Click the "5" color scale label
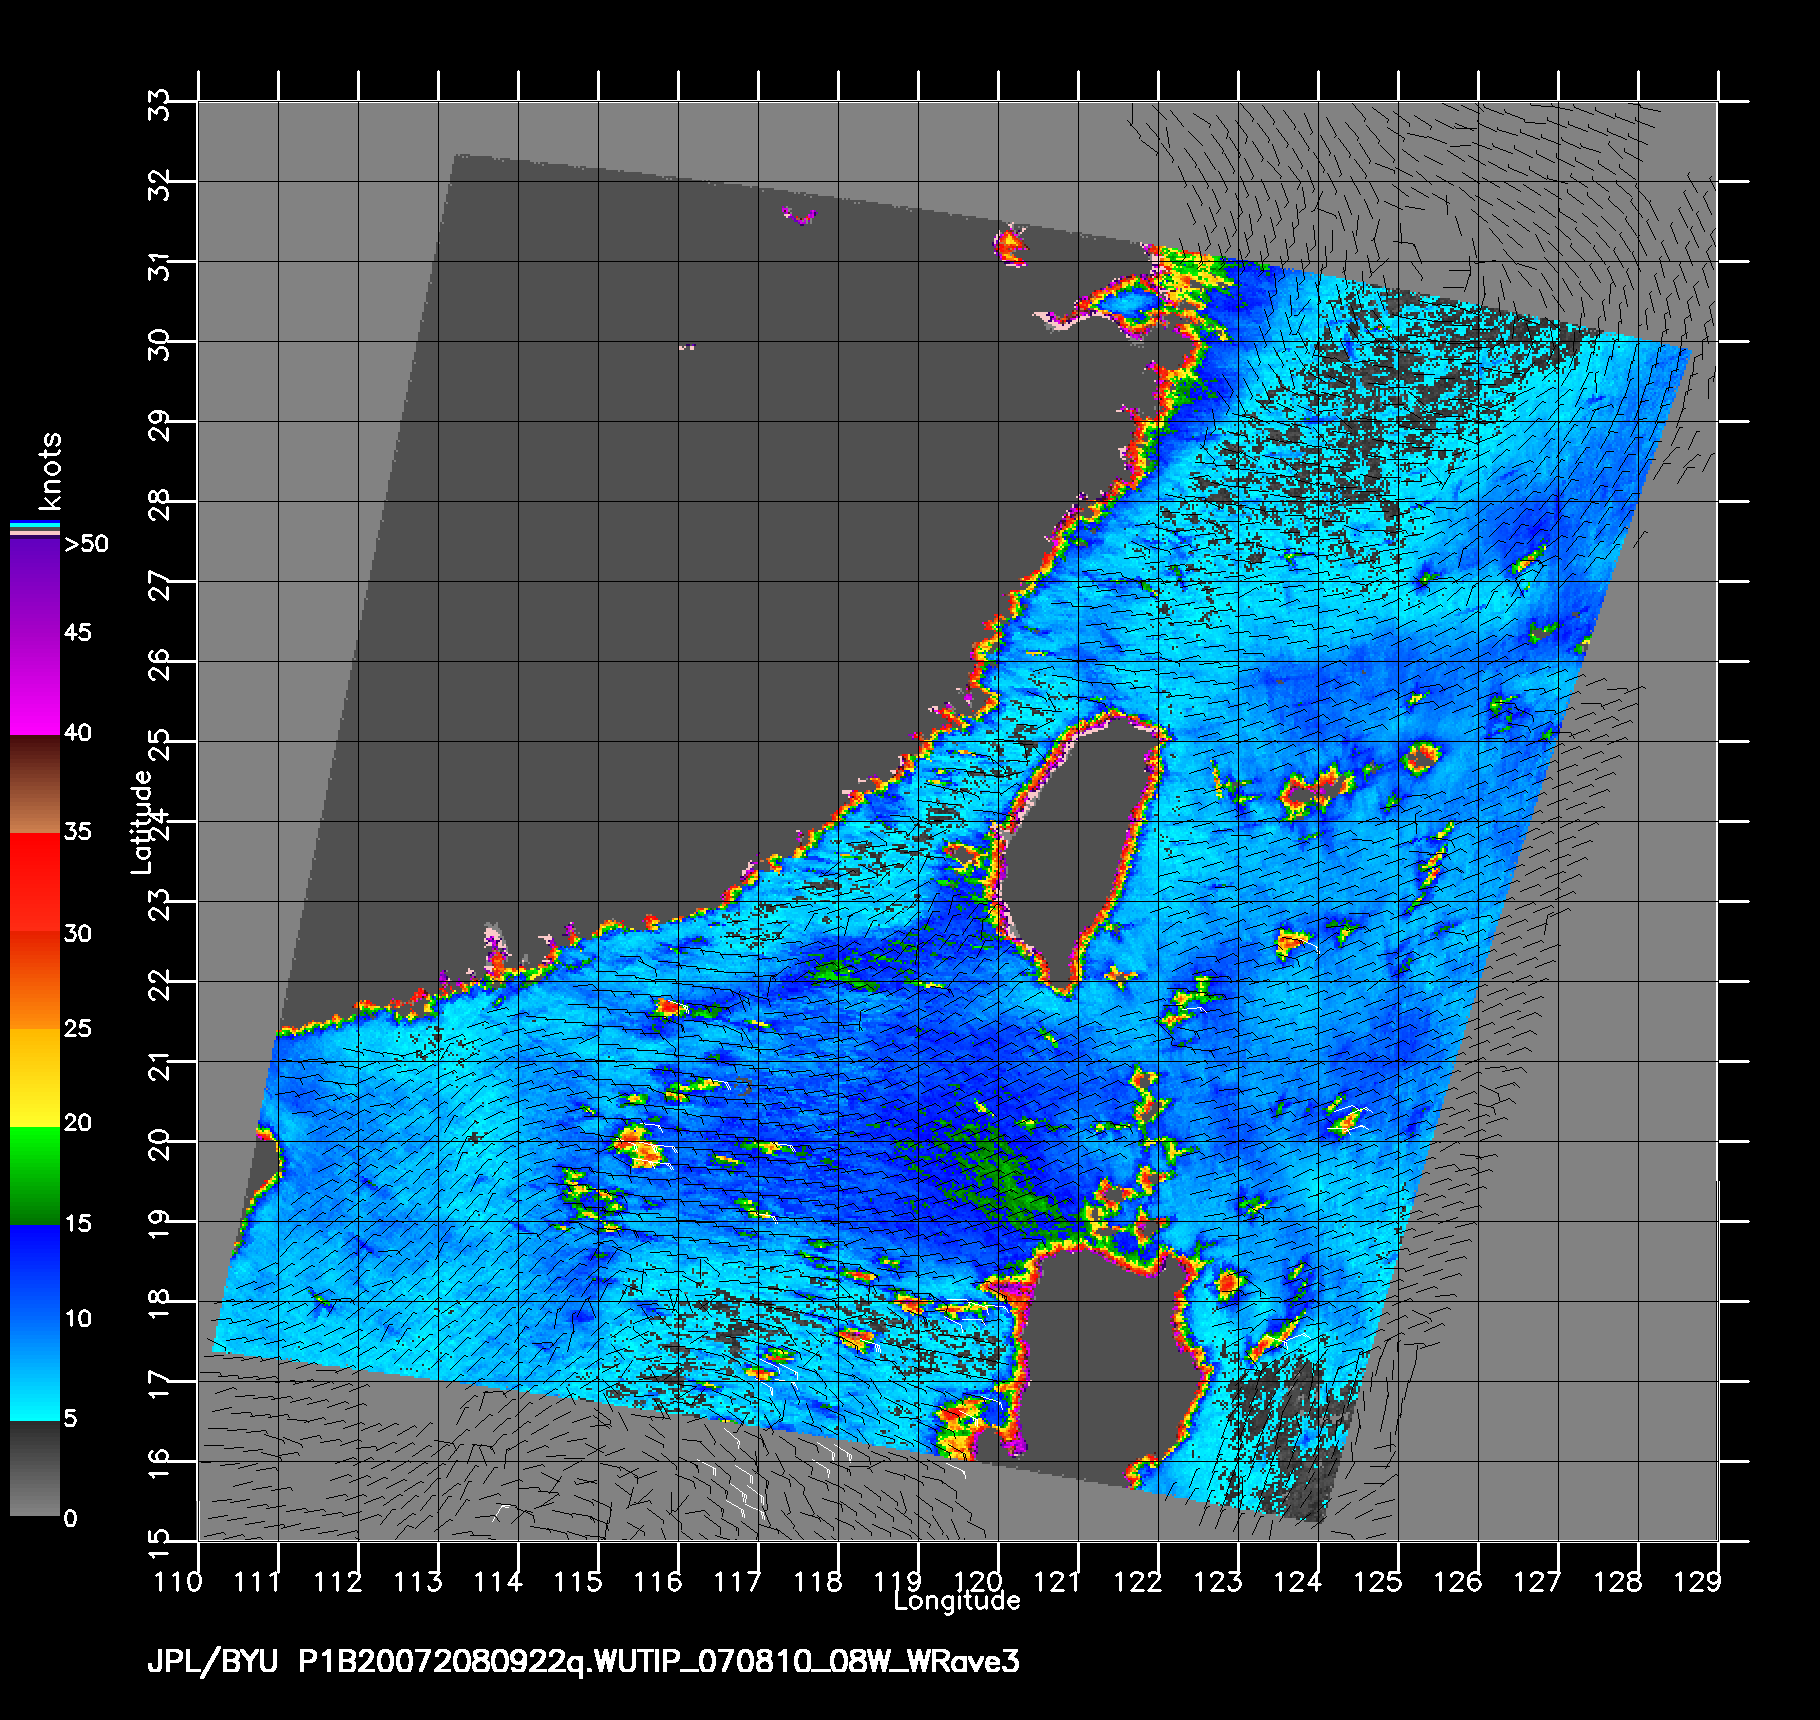1820x1720 pixels. pos(70,1418)
